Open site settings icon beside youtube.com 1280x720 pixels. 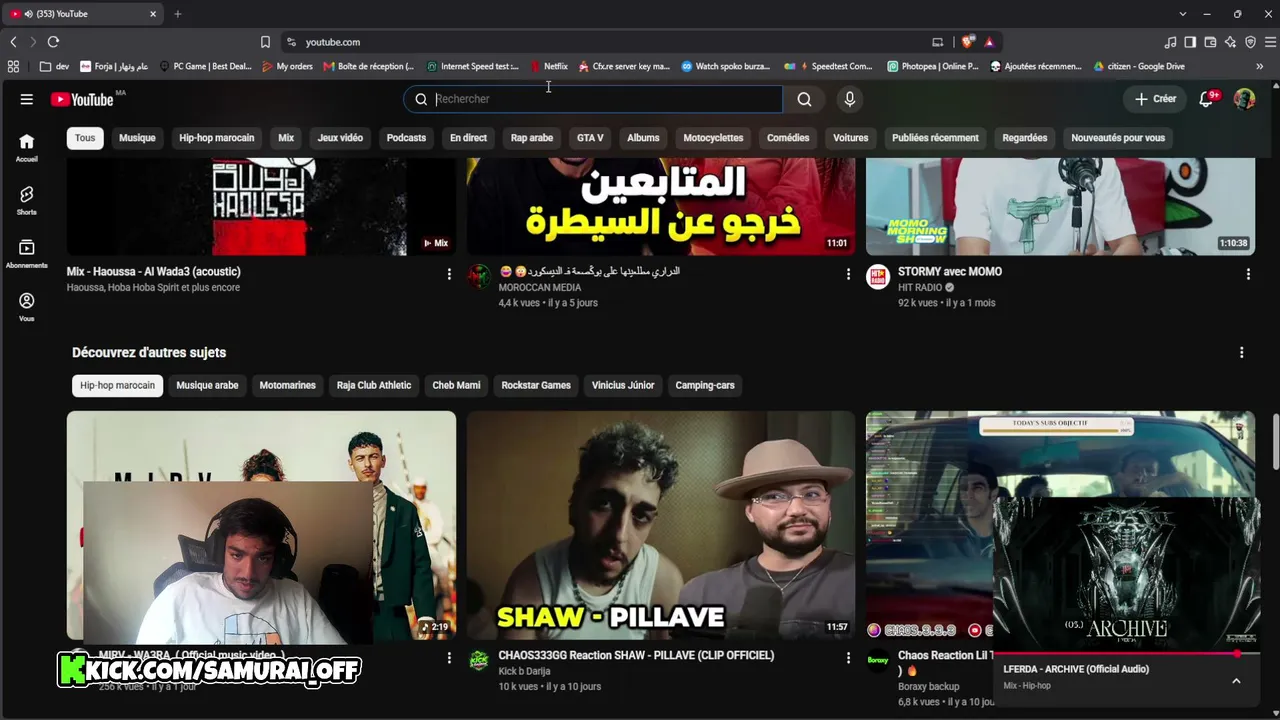coord(291,42)
